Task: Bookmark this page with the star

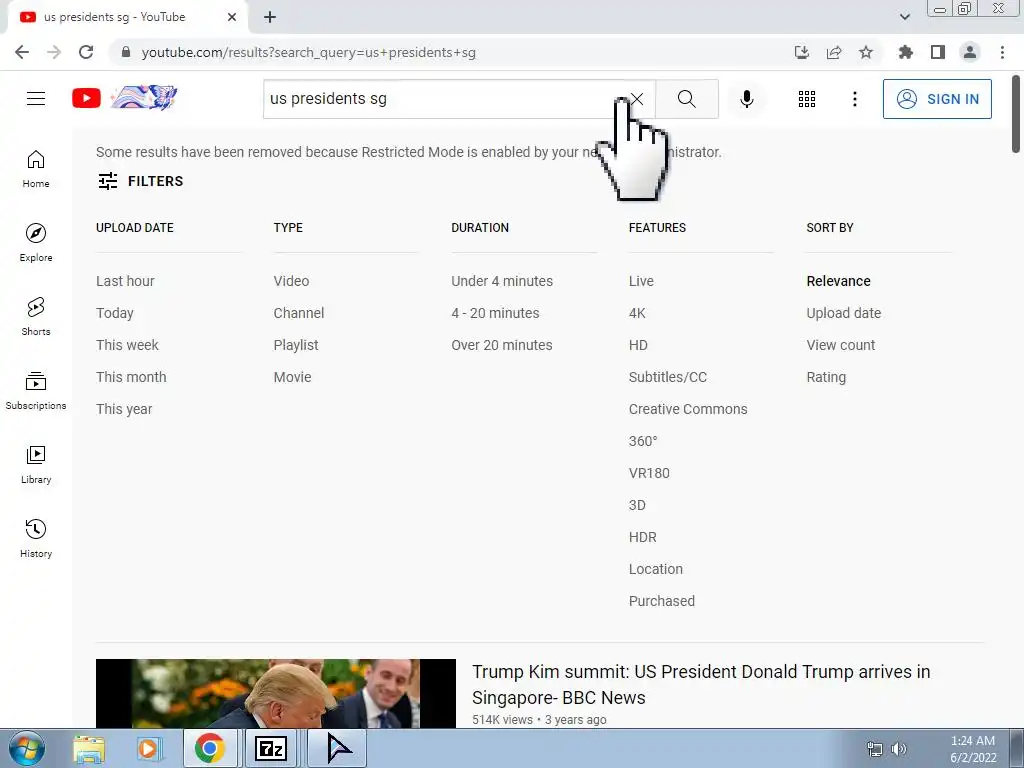Action: pos(866,52)
